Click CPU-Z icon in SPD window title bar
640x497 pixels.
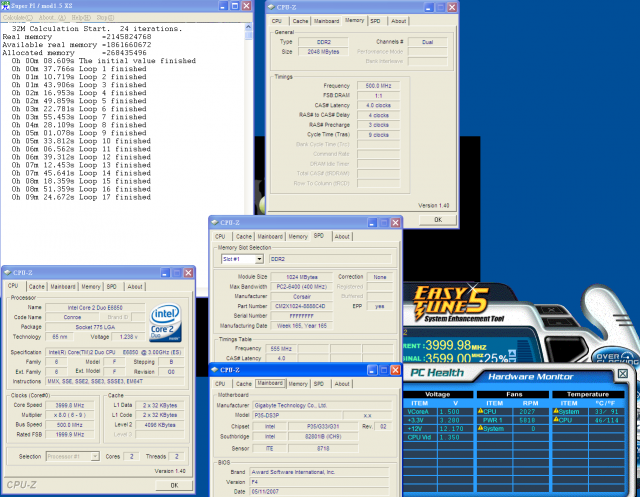pos(215,222)
